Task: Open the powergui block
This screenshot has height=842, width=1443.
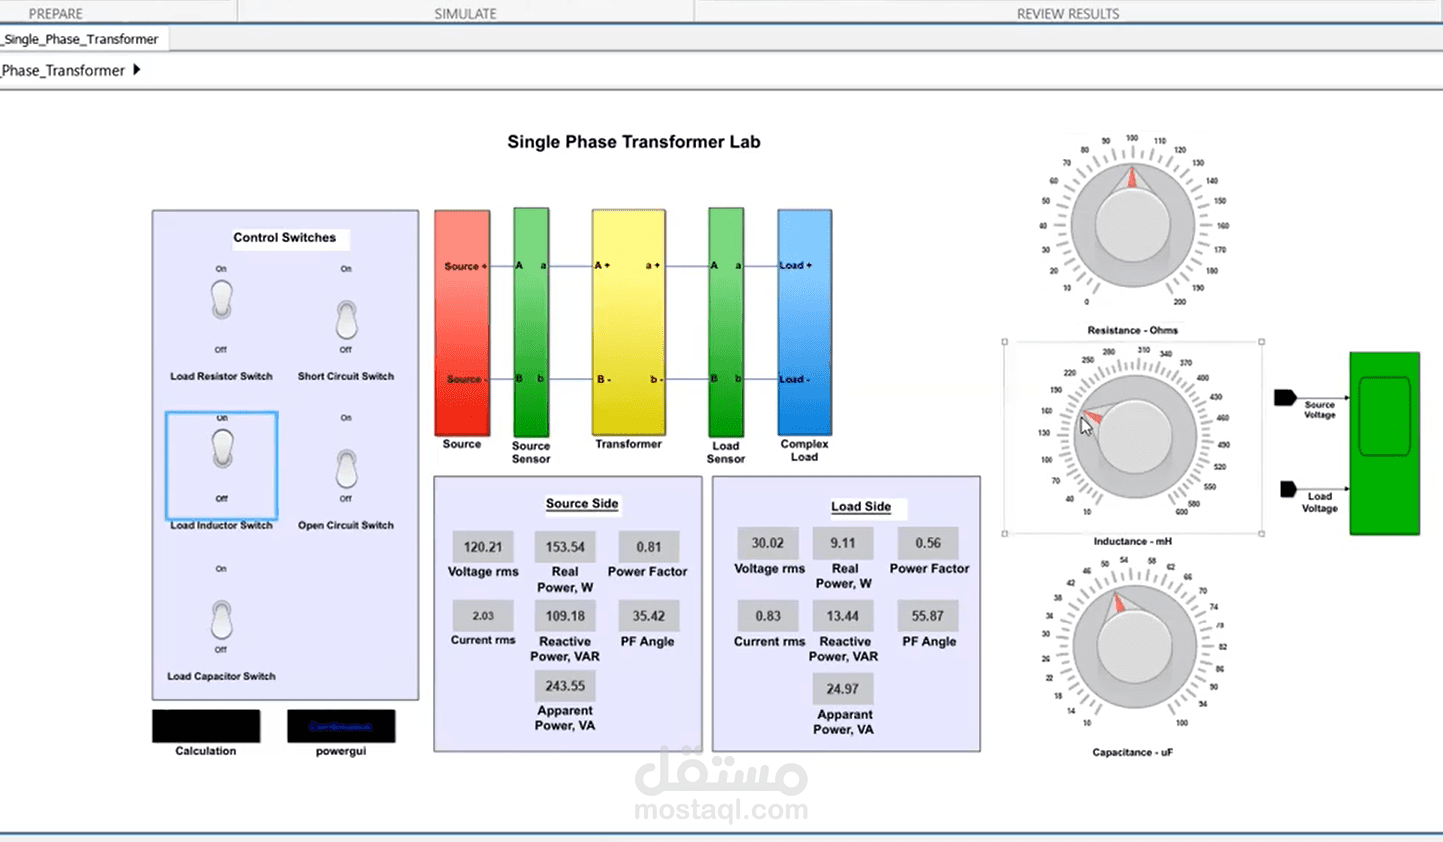Action: click(340, 725)
